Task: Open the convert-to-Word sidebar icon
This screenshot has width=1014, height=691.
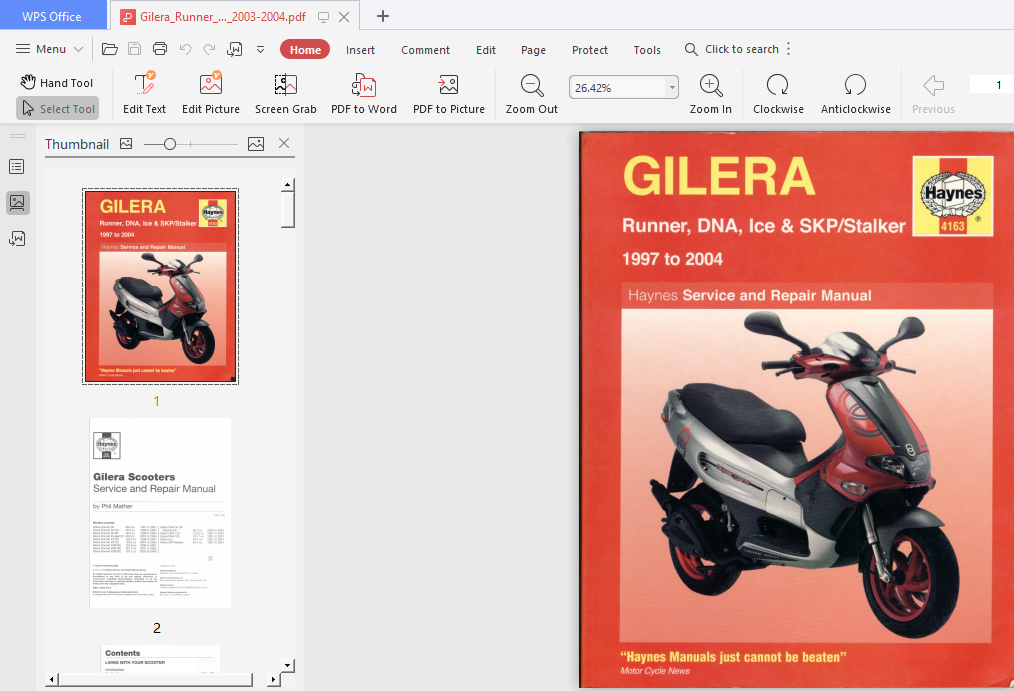Action: pyautogui.click(x=17, y=239)
